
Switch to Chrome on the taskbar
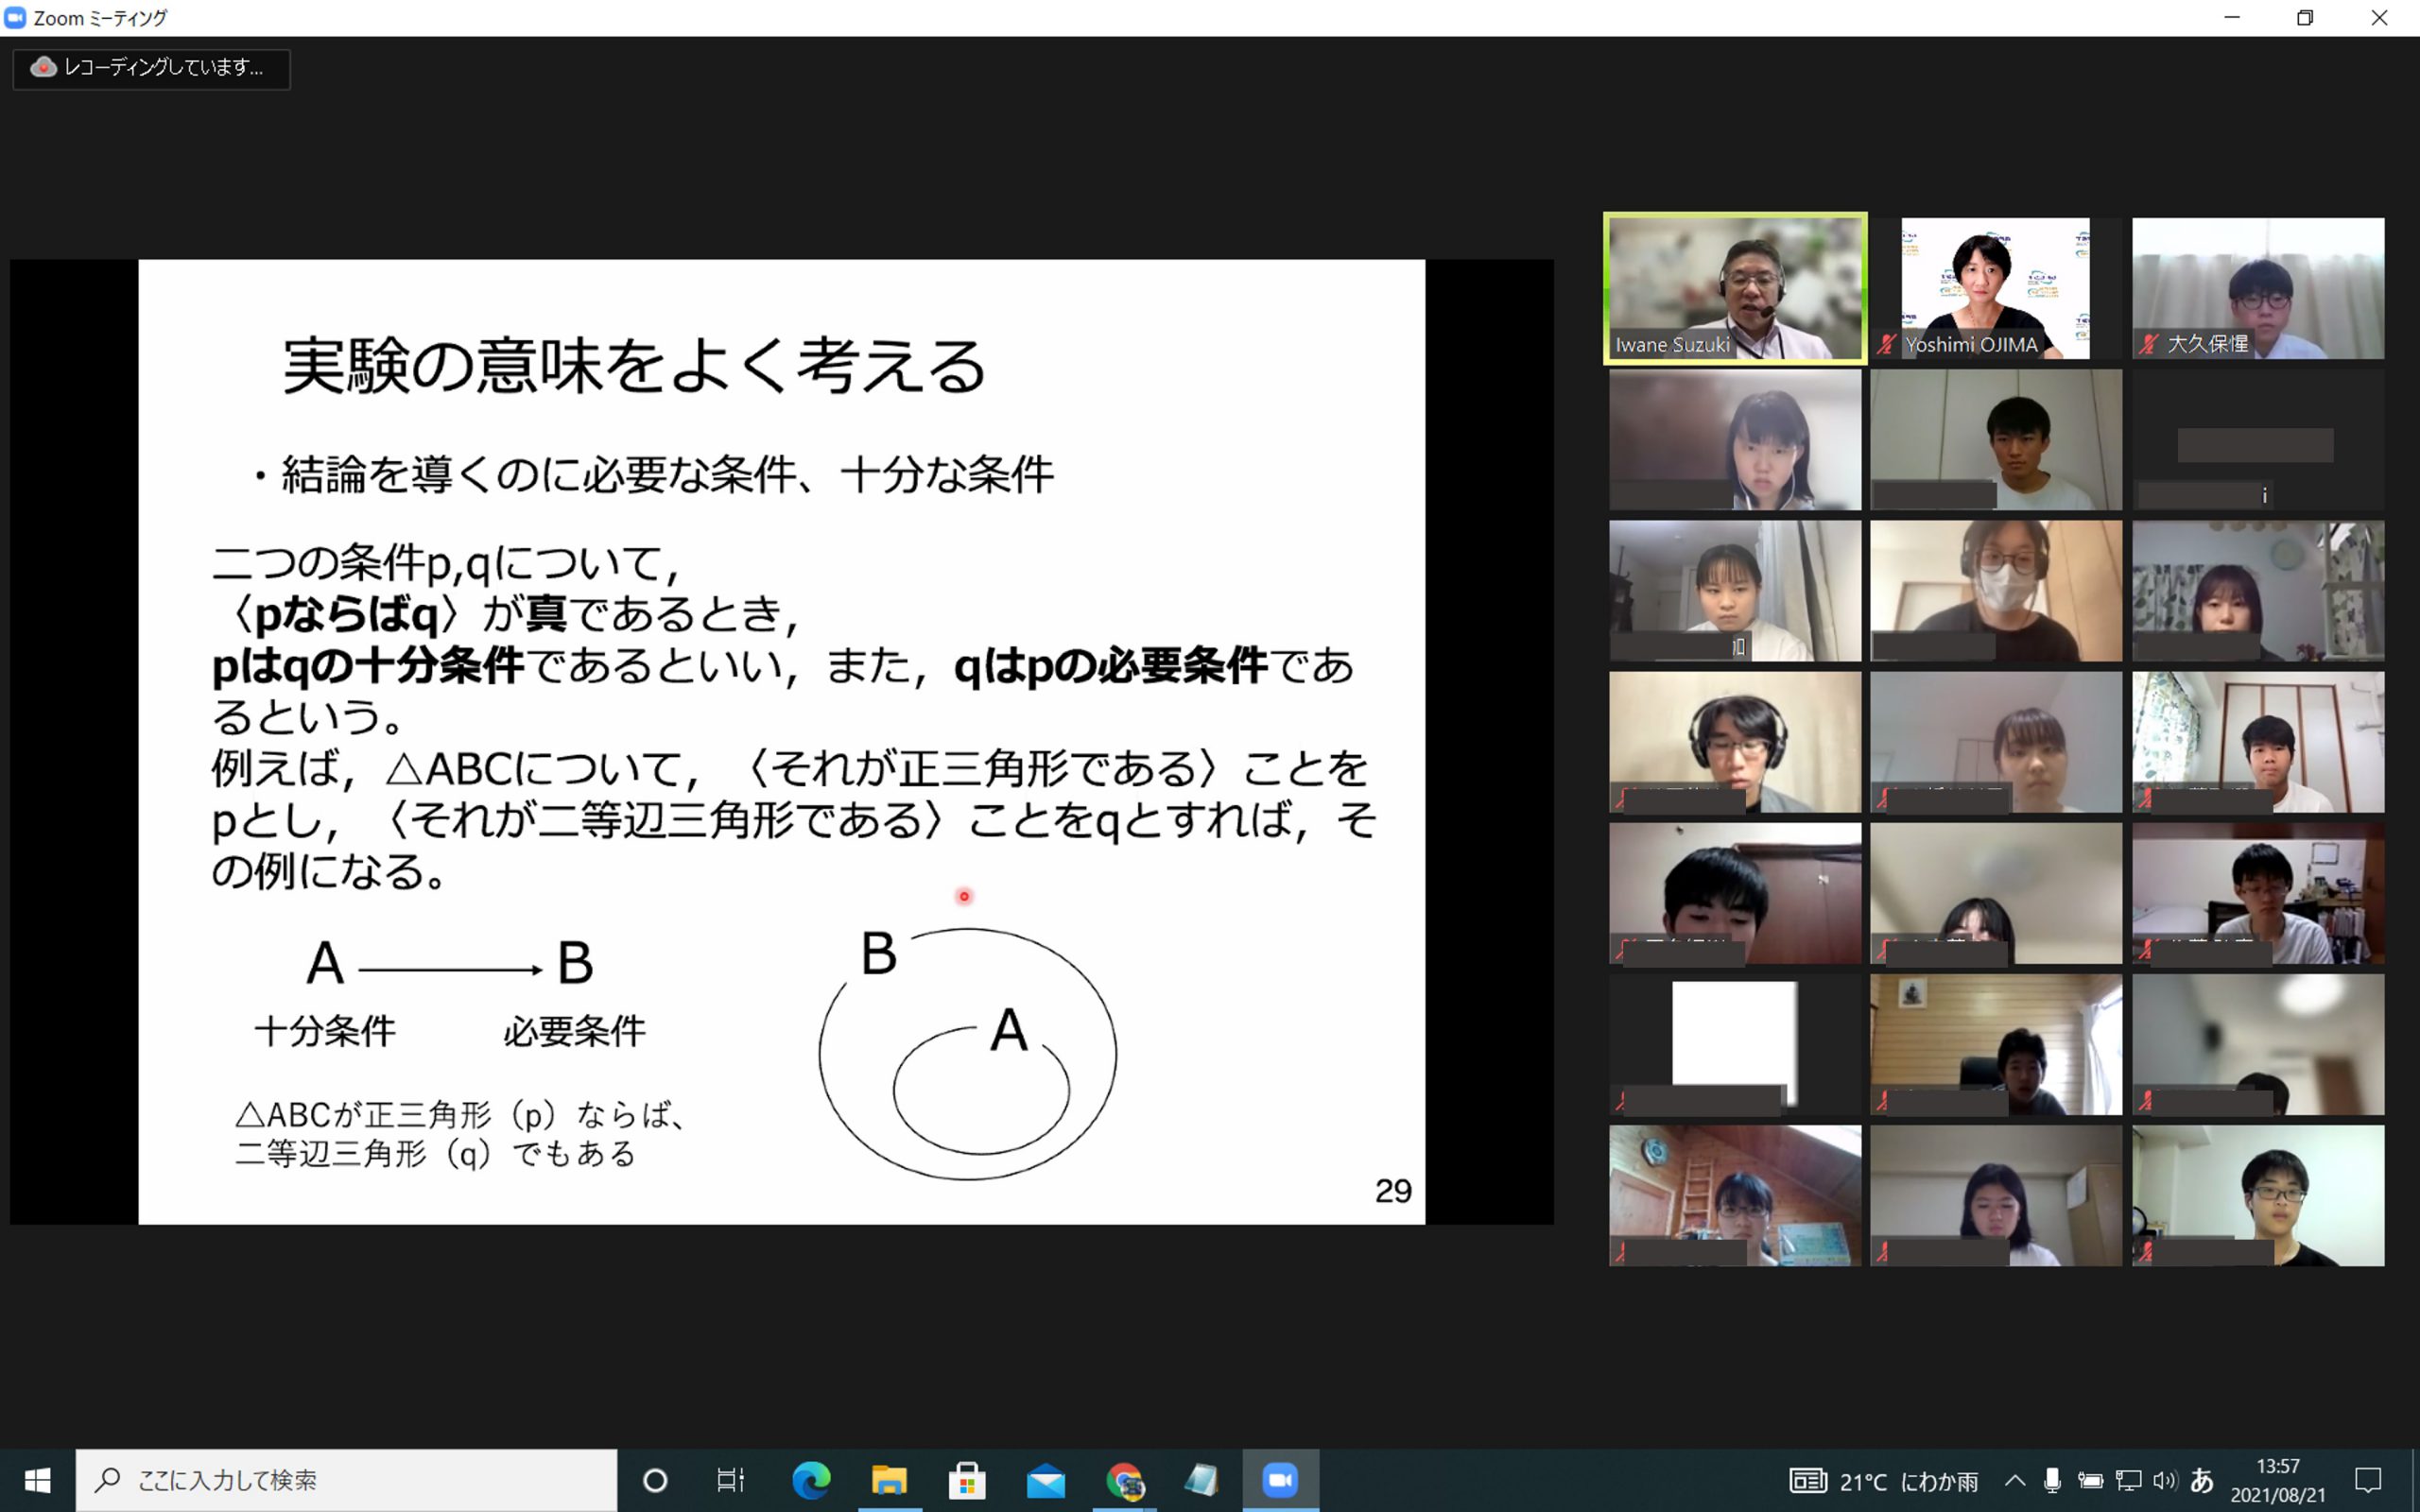point(1124,1480)
